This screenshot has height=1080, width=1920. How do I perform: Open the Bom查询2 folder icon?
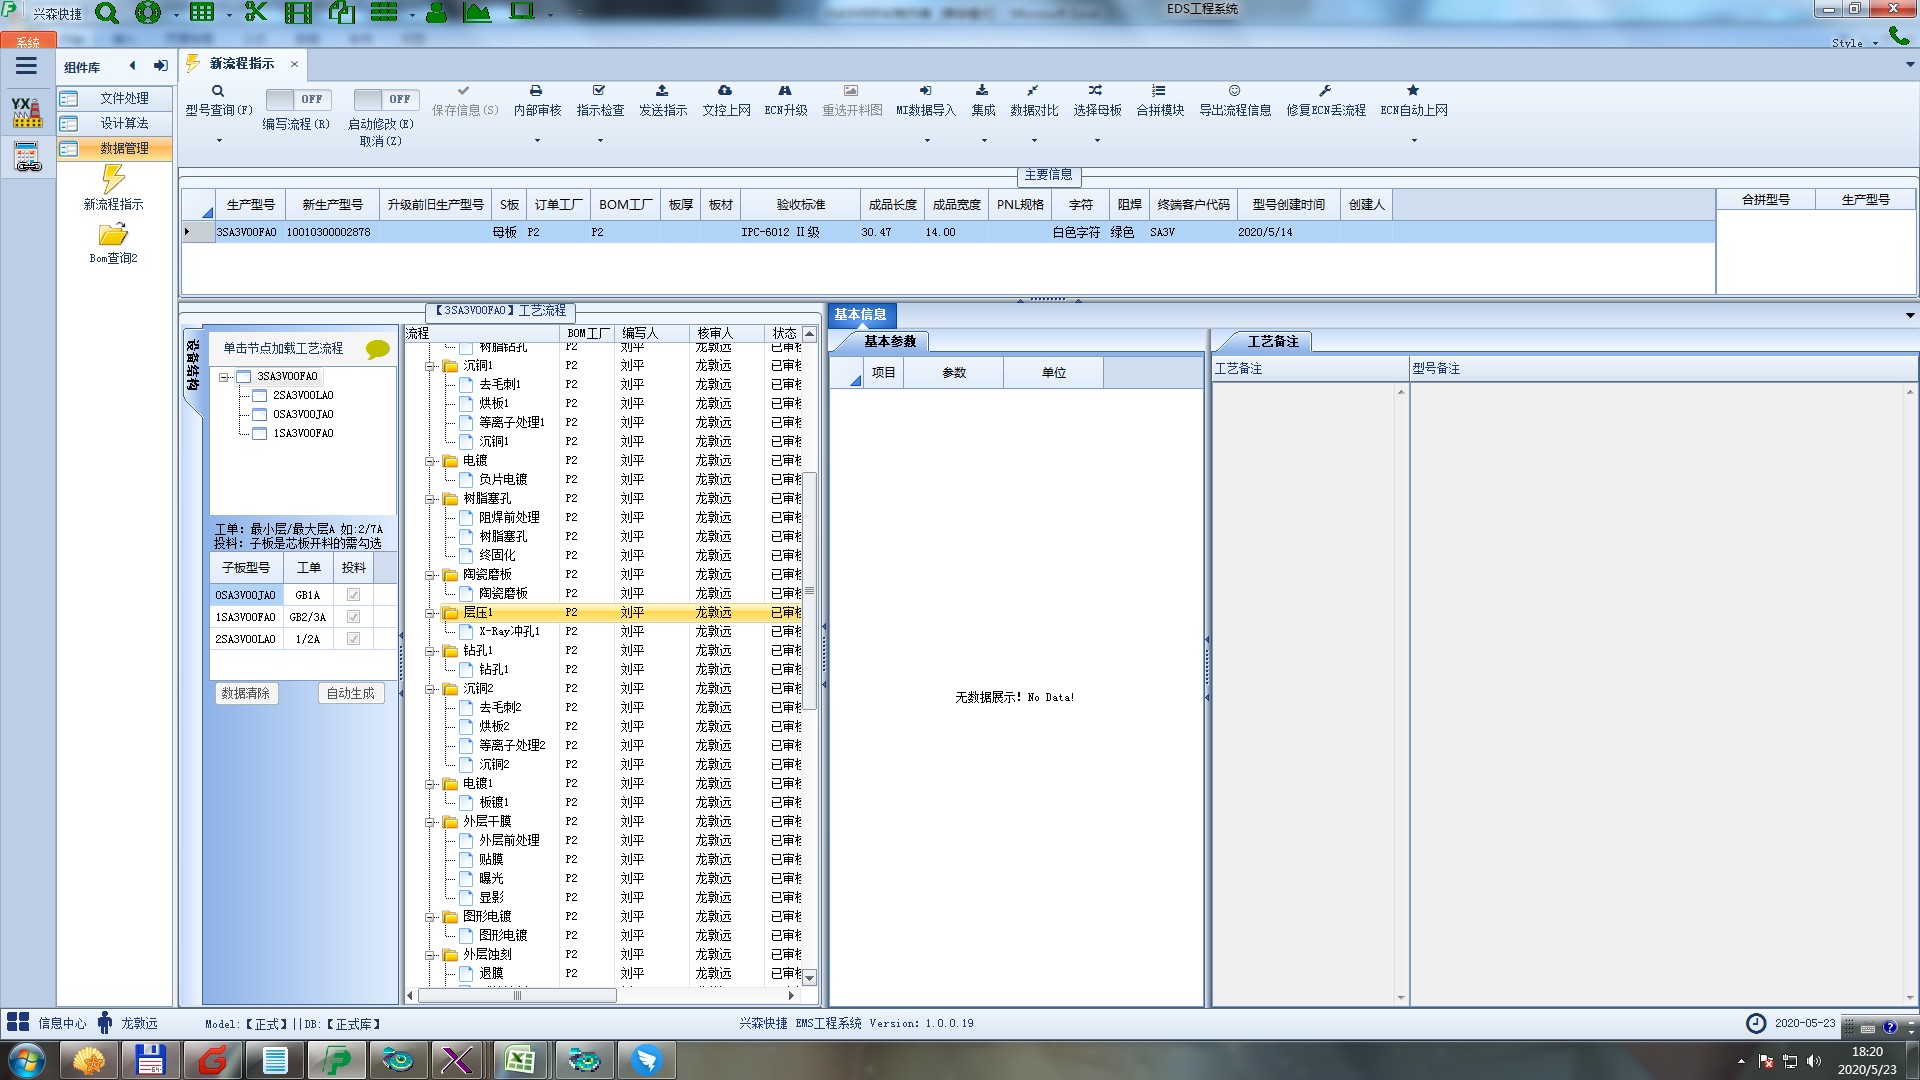(x=113, y=235)
